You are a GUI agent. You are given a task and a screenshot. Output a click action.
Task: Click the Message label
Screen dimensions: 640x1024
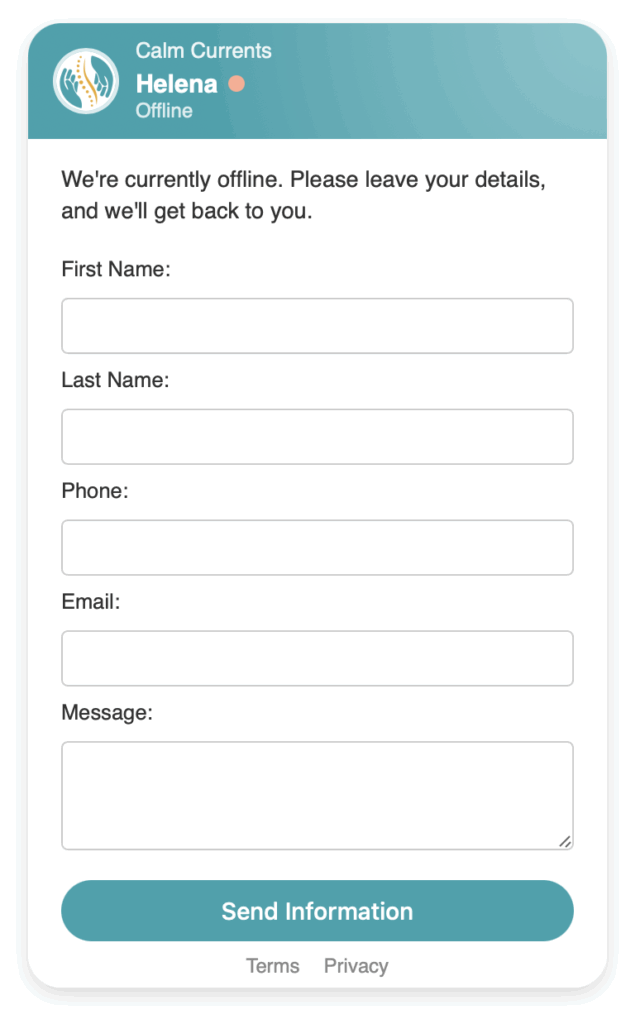tap(107, 712)
